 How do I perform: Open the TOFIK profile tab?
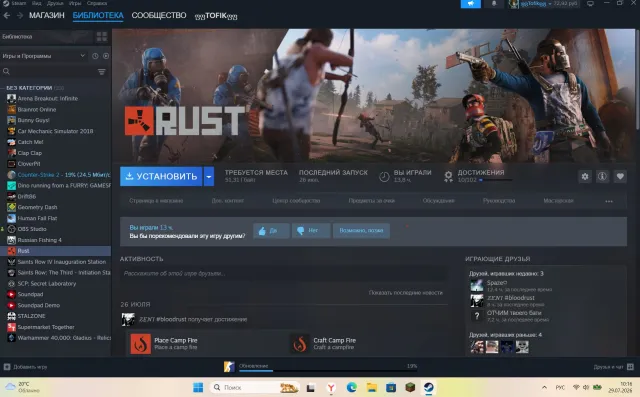tap(216, 16)
